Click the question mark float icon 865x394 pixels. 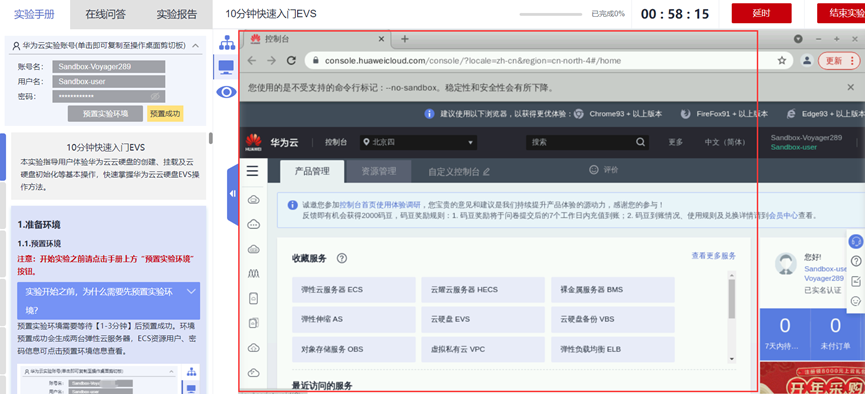pos(856,261)
